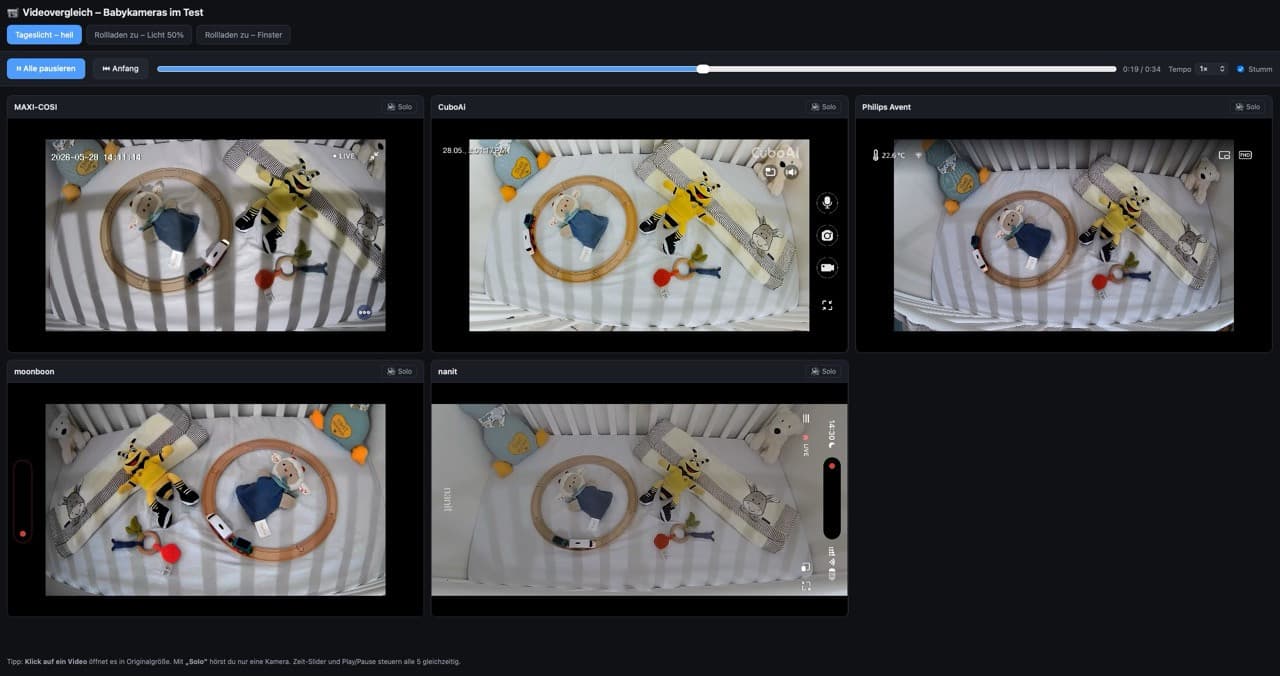The width and height of the screenshot is (1280, 676).
Task: Click the 22.6°C temperature reading
Action: tap(893, 155)
